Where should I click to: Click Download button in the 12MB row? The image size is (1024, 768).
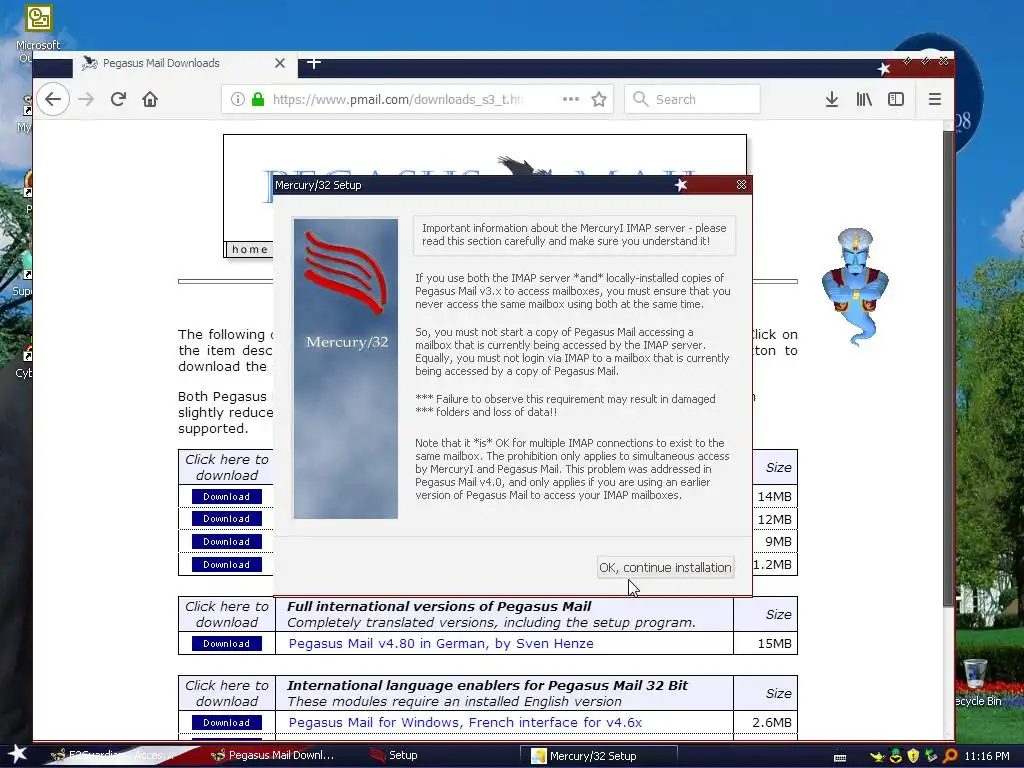coord(227,519)
